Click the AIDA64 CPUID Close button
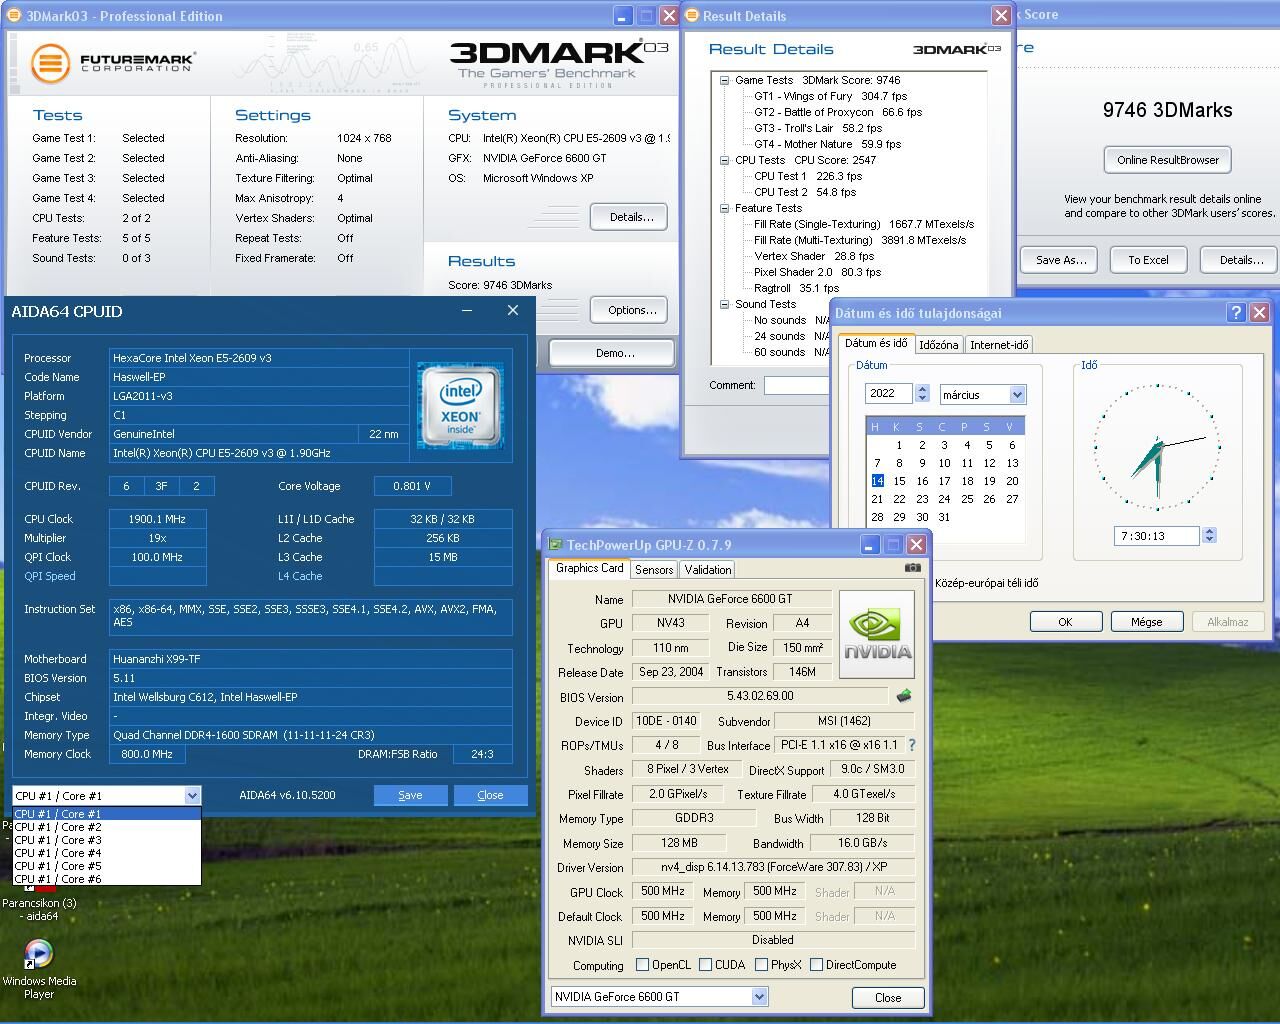The height and width of the screenshot is (1024, 1280). (x=490, y=795)
